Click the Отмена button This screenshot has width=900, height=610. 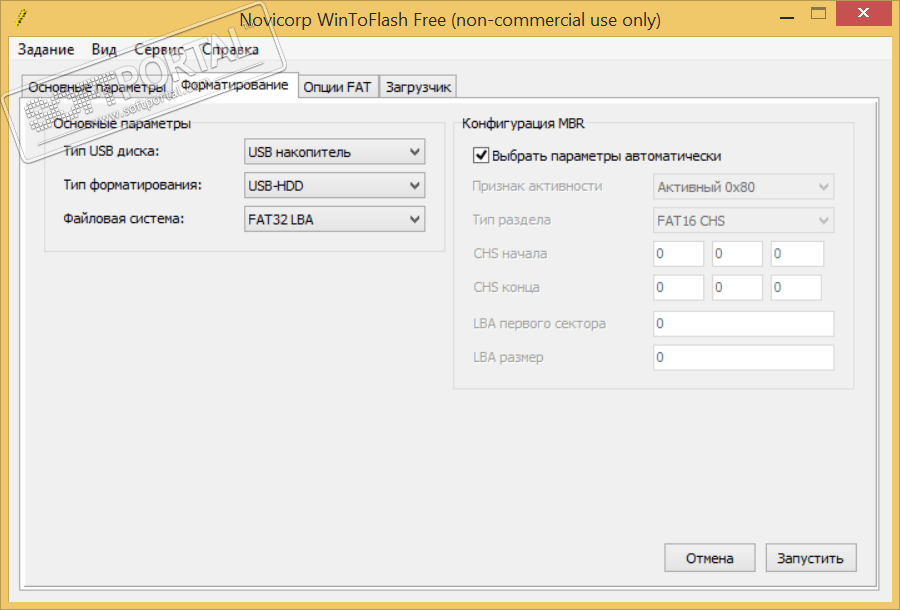709,558
